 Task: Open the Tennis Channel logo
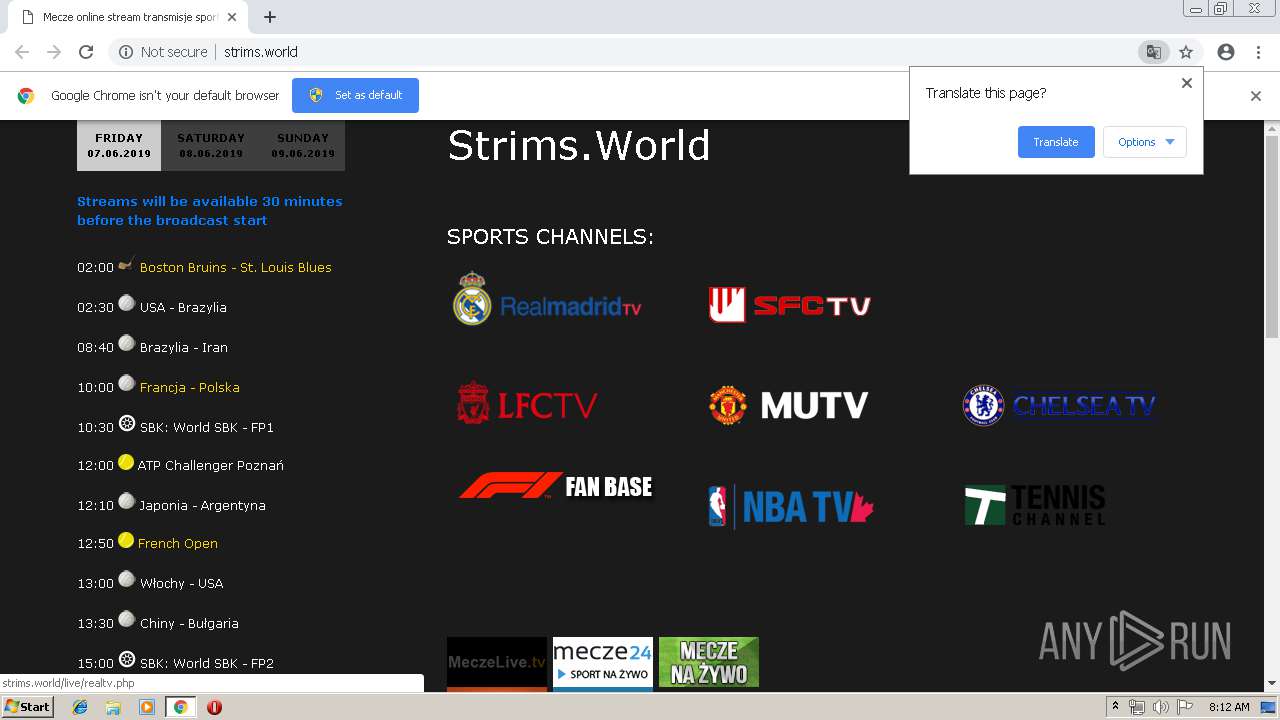pyautogui.click(x=1035, y=505)
